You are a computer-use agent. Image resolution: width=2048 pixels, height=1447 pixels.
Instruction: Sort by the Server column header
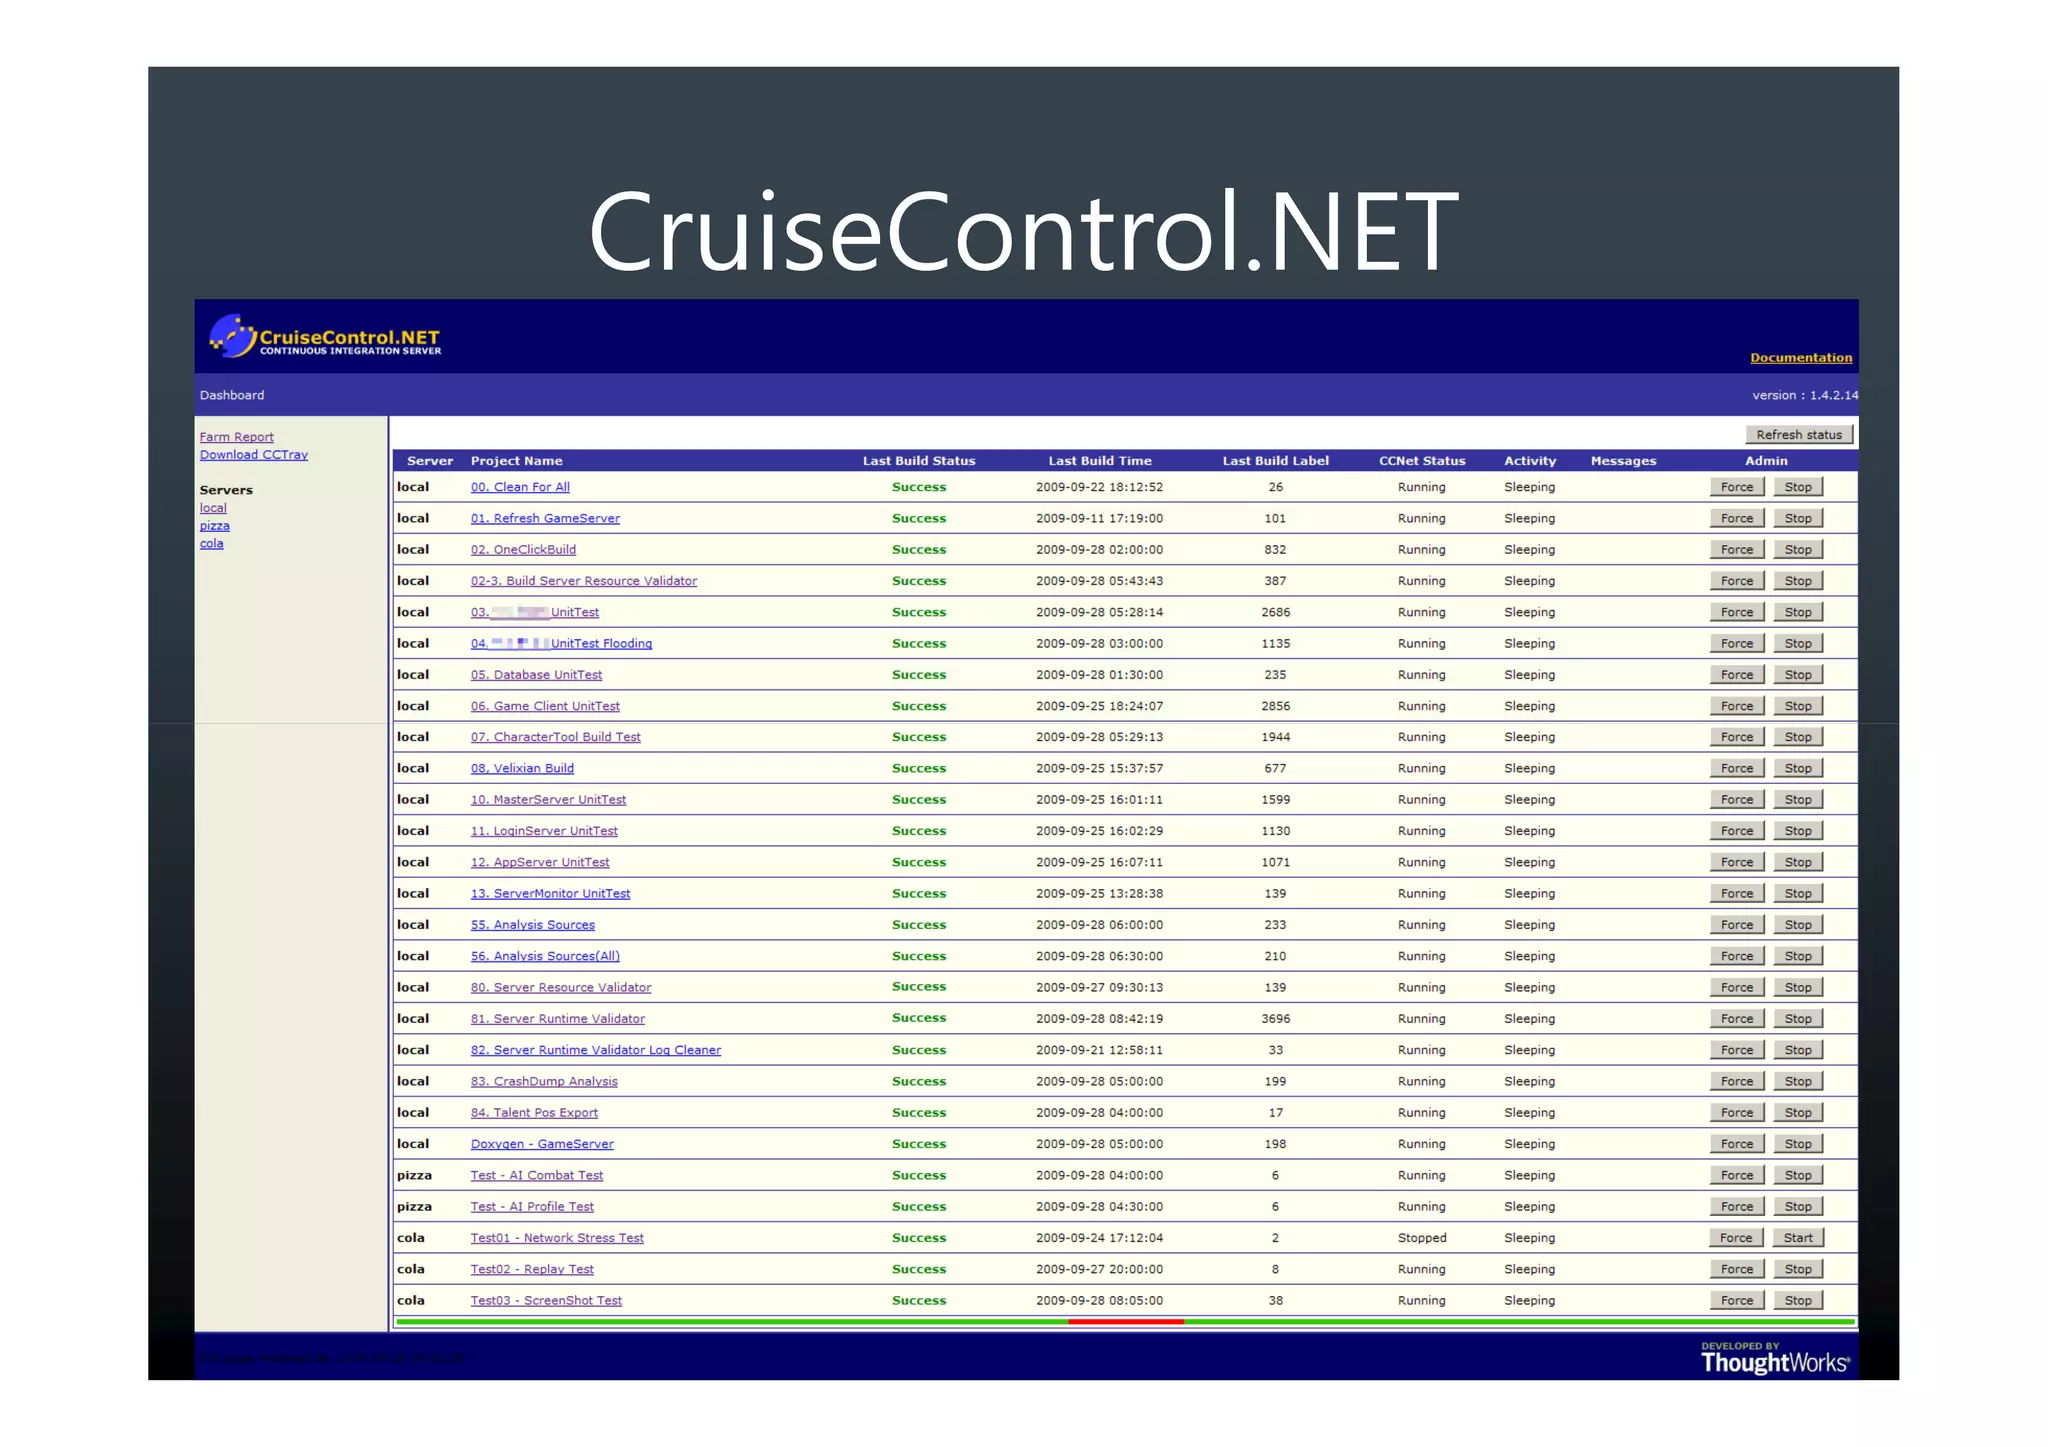430,461
